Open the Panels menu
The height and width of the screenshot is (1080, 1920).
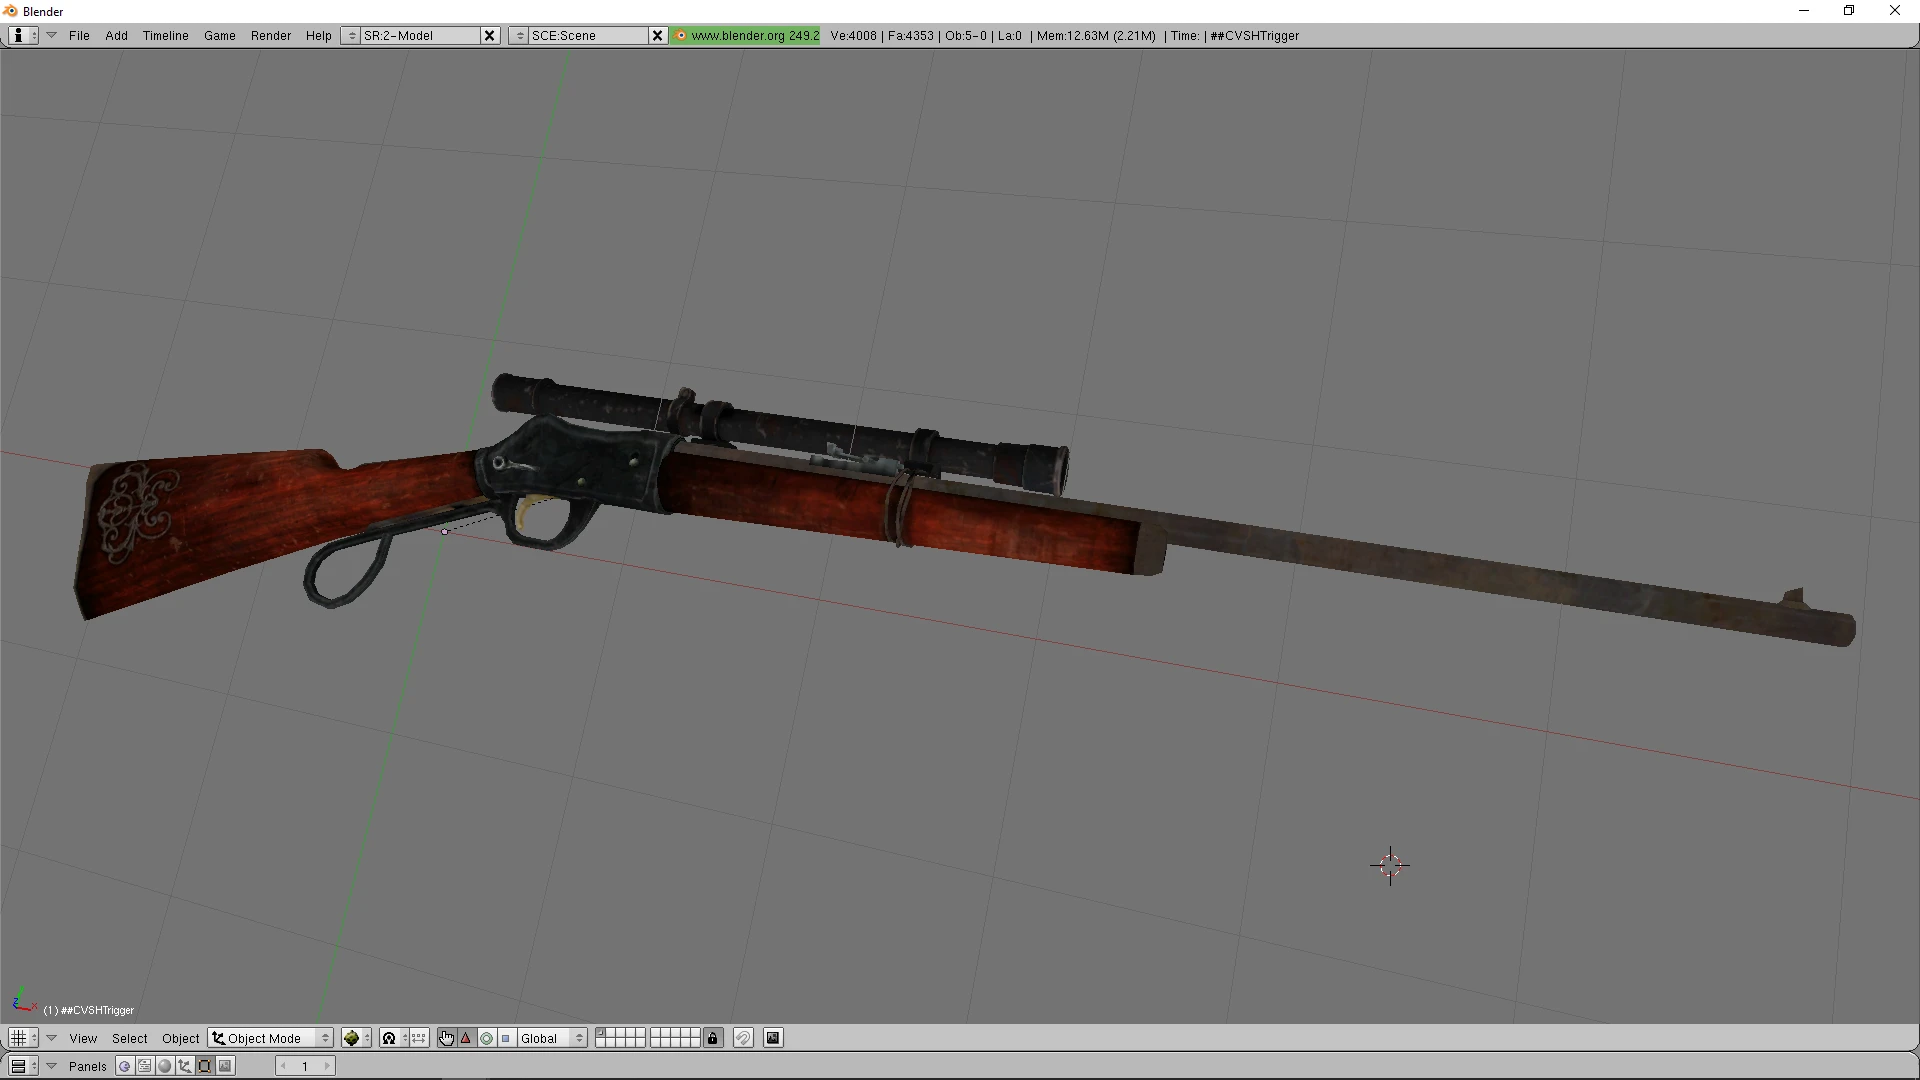[x=88, y=1066]
